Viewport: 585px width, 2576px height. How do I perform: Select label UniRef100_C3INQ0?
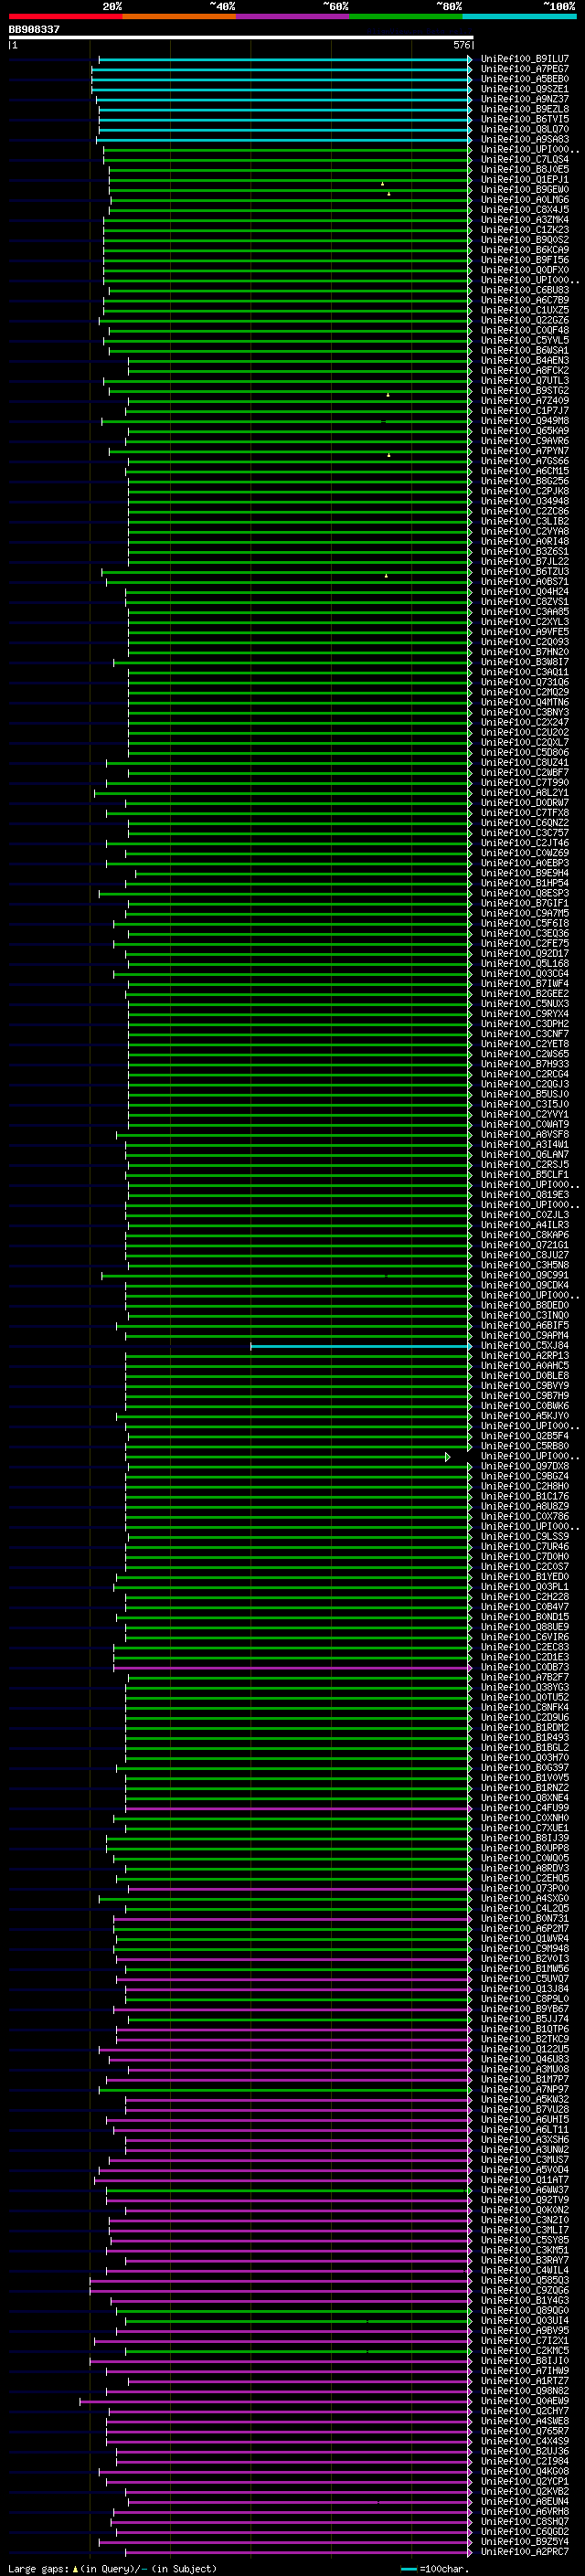tap(525, 1315)
